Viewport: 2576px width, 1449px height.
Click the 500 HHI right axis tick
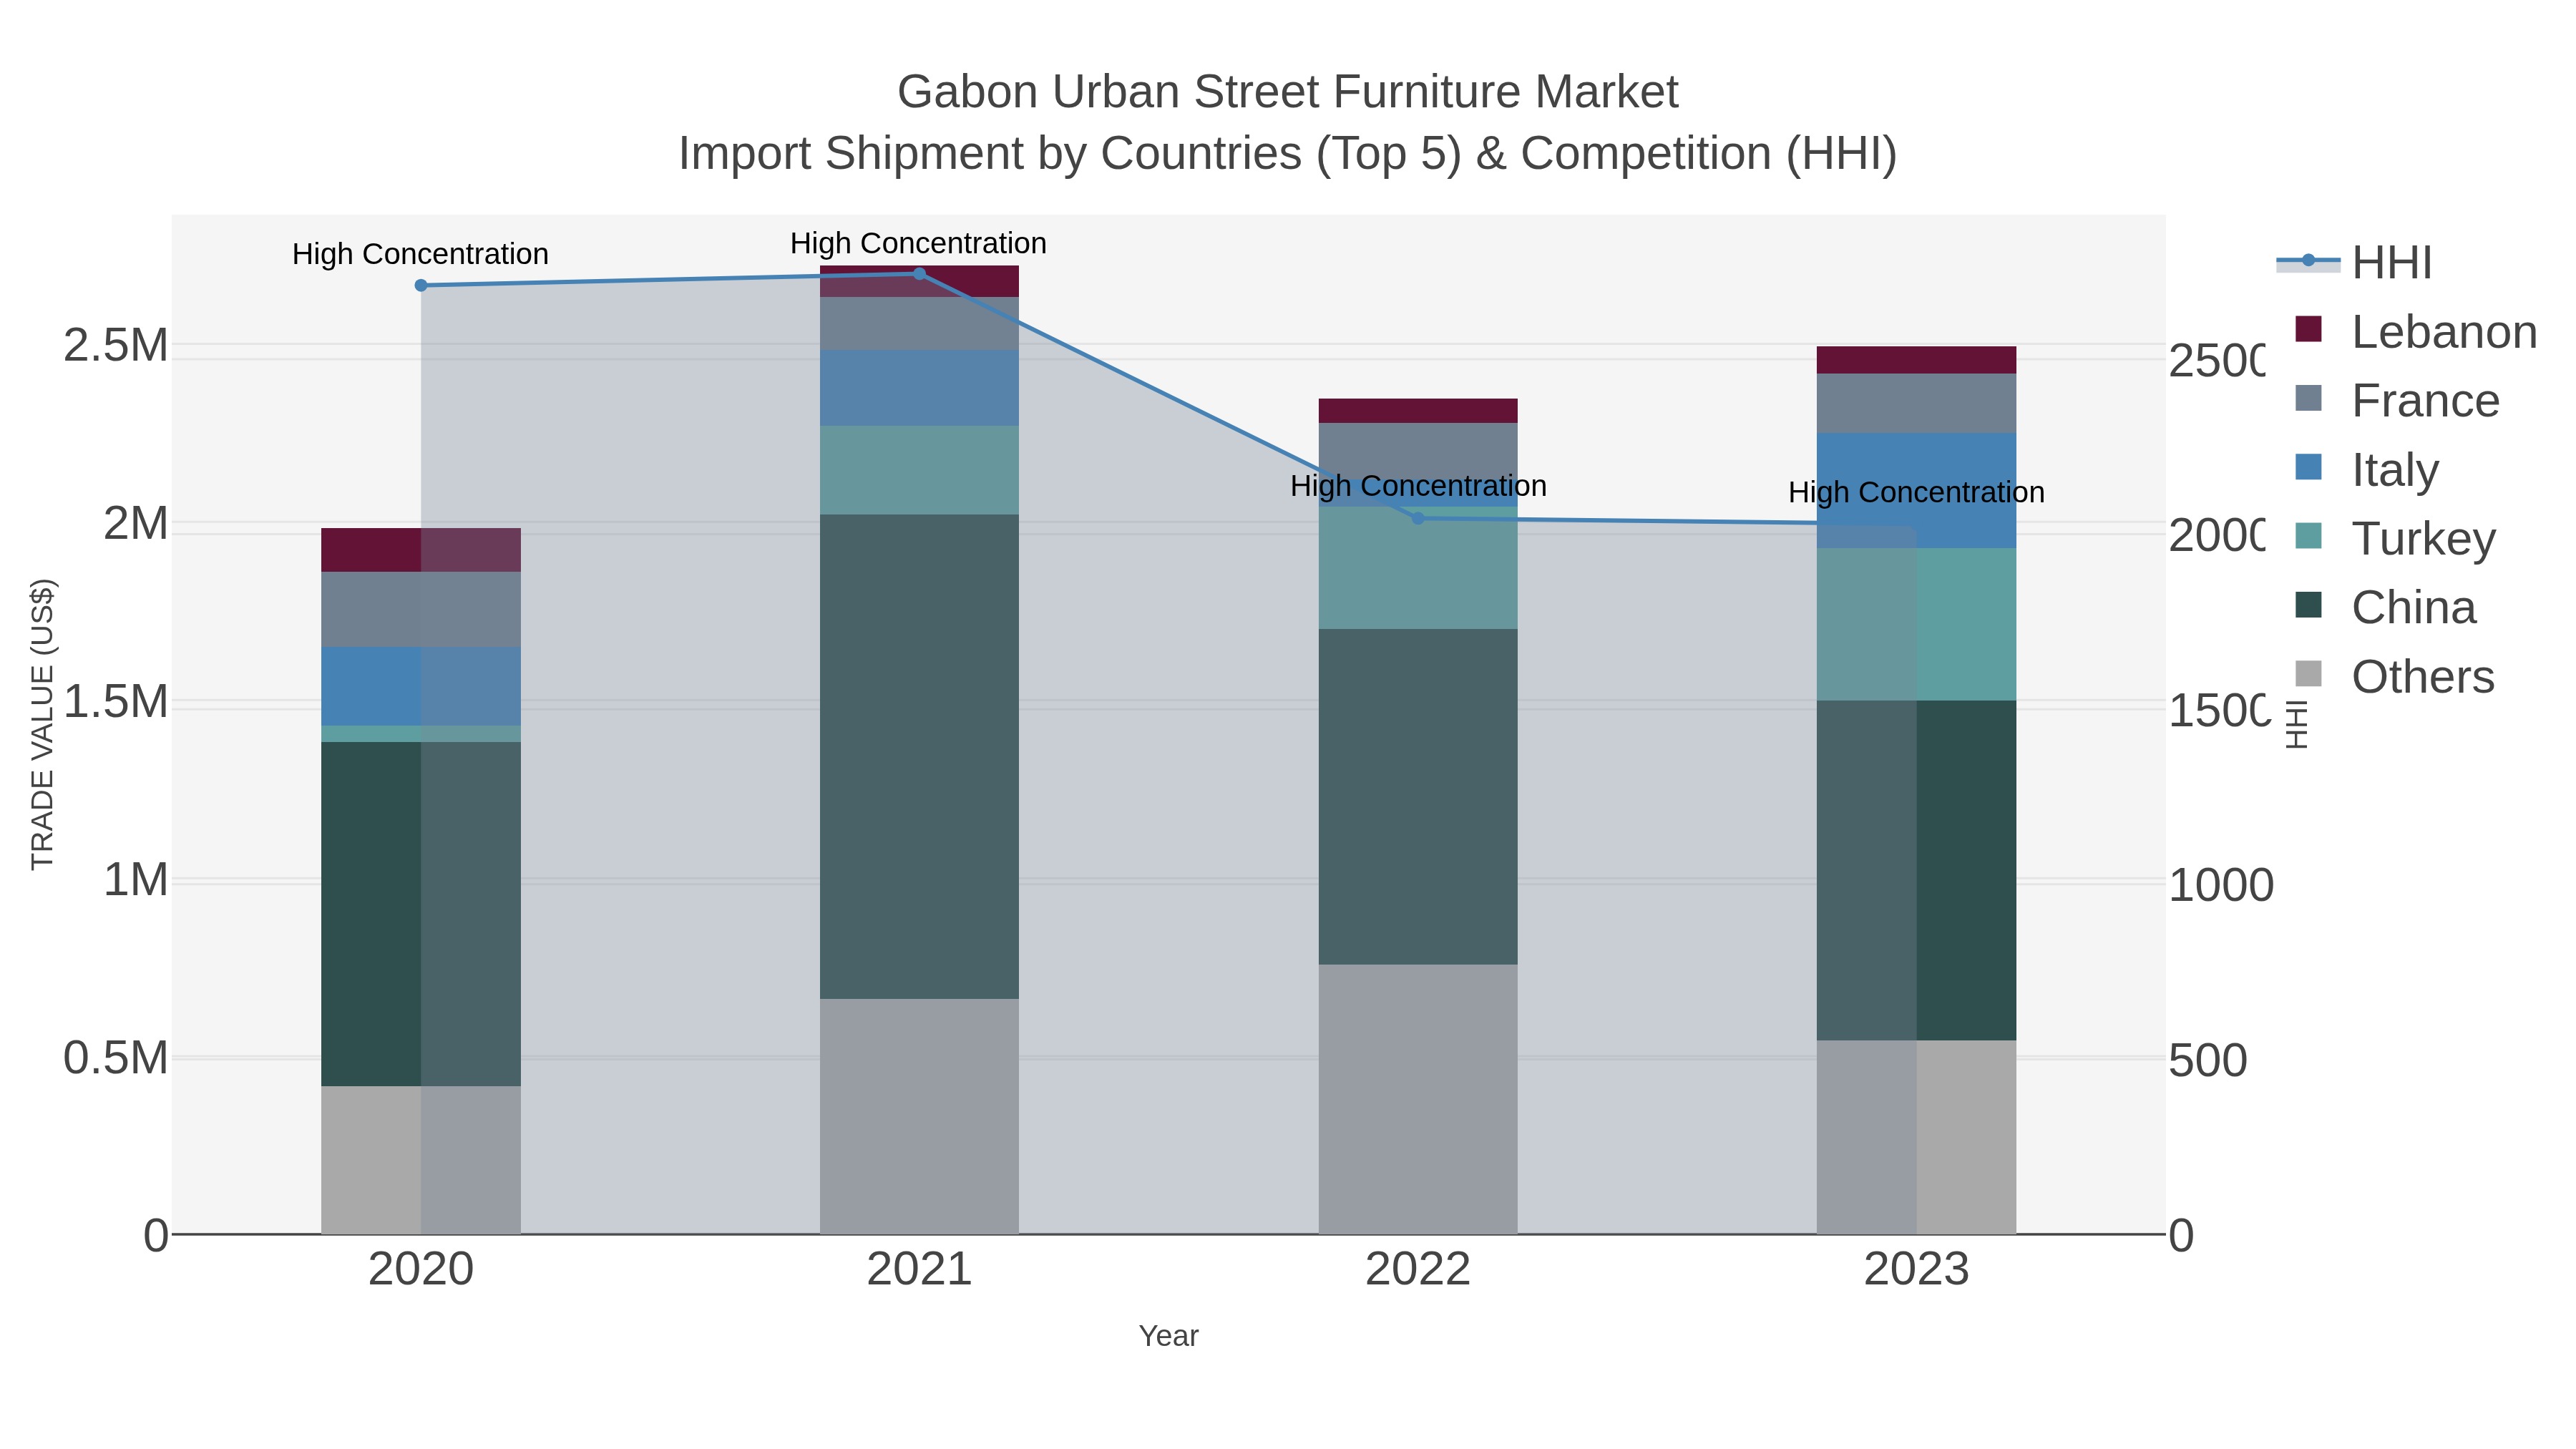tap(2208, 1060)
